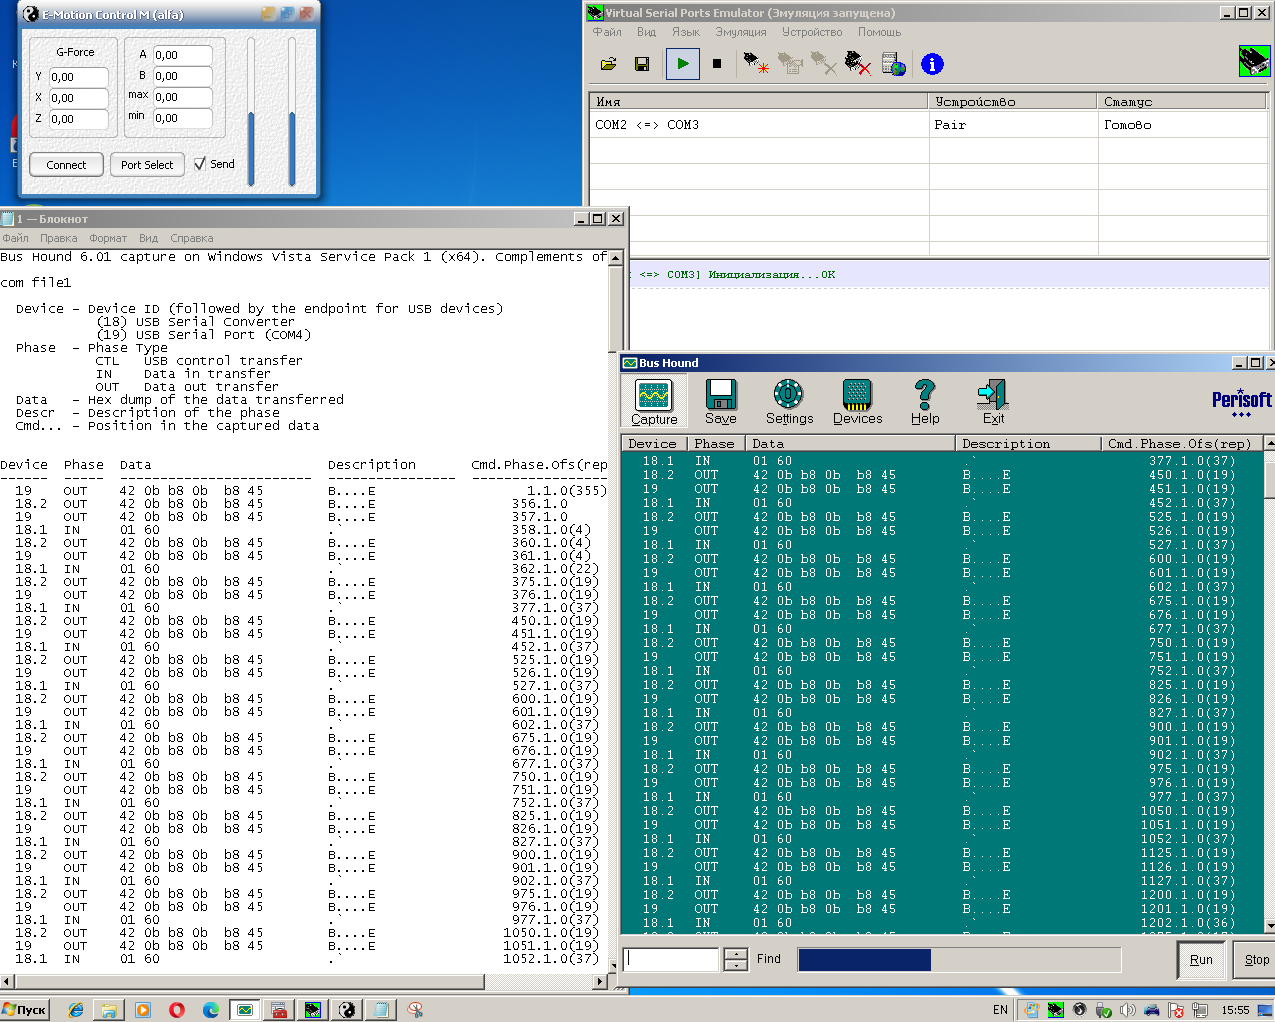The height and width of the screenshot is (1022, 1275).
Task: Click the EN language indicator in the taskbar
Action: tap(1000, 1010)
